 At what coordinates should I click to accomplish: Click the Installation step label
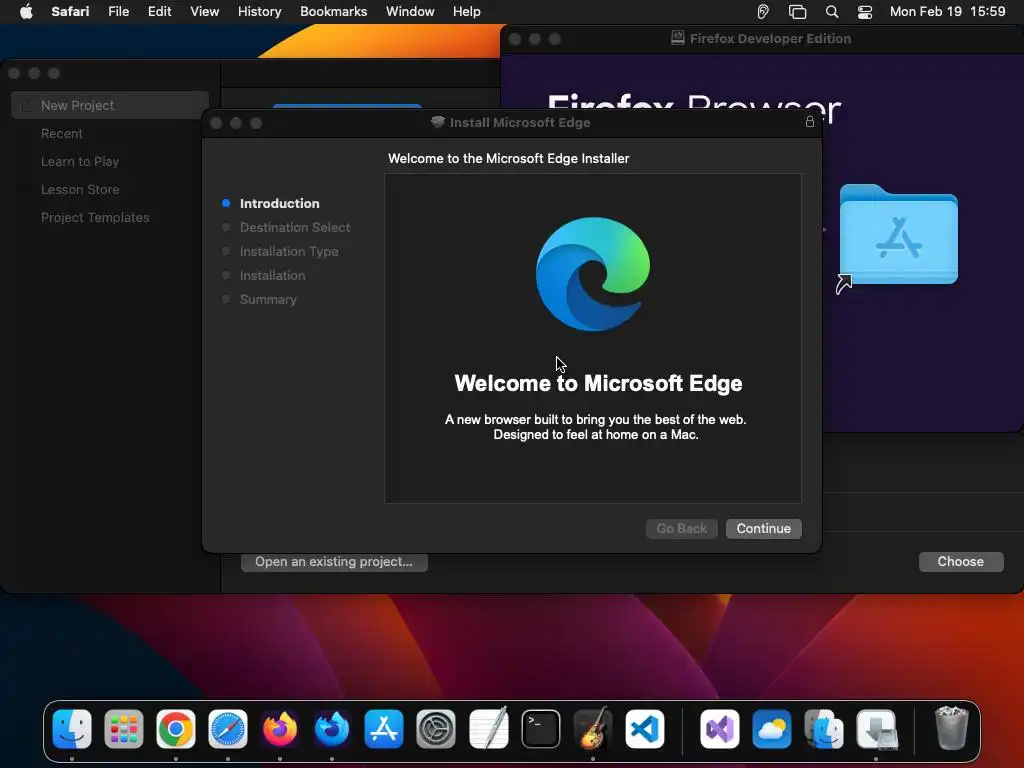[272, 276]
